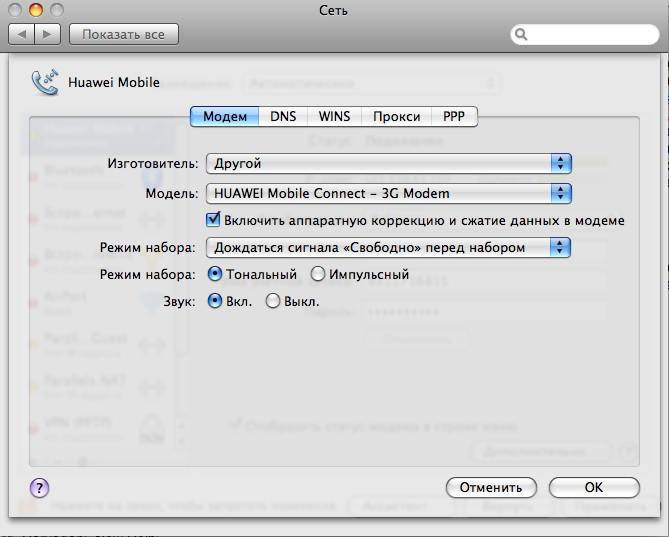Click the Huawei Mobile phone icon

tap(45, 82)
